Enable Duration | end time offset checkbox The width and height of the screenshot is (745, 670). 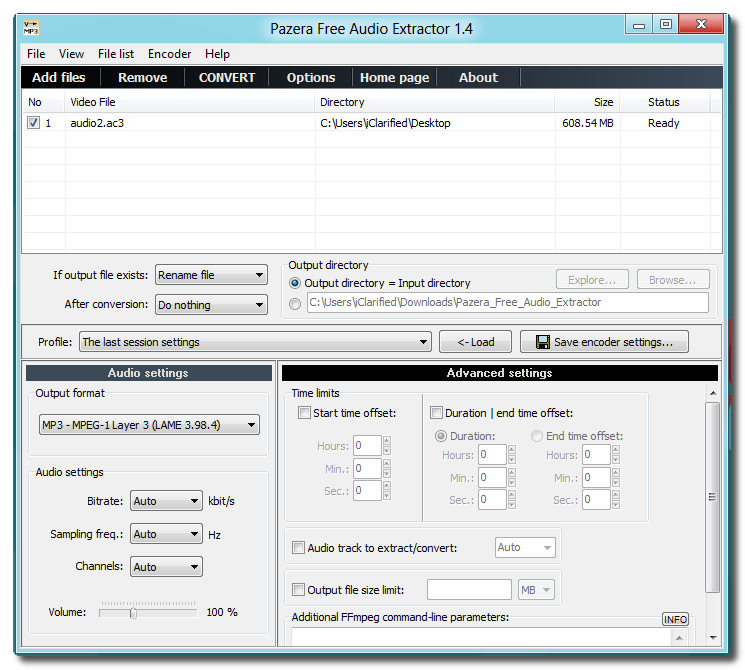click(436, 412)
